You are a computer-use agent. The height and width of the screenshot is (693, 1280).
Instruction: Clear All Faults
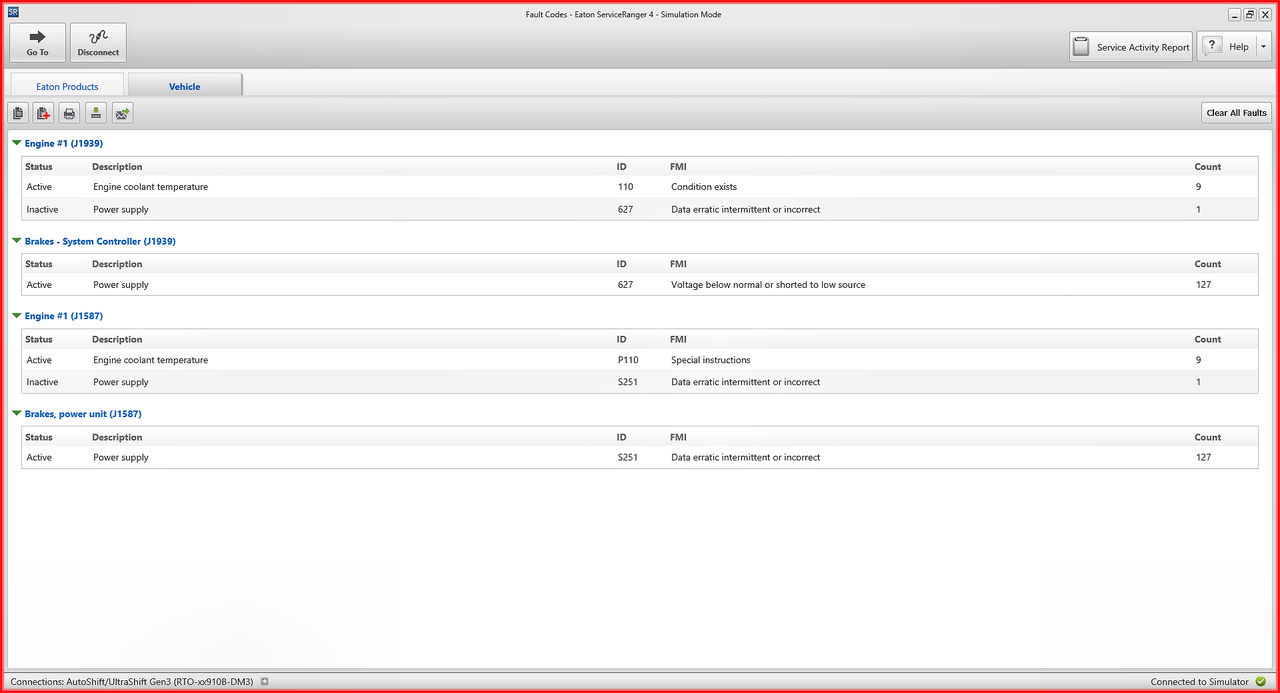[x=1236, y=113]
